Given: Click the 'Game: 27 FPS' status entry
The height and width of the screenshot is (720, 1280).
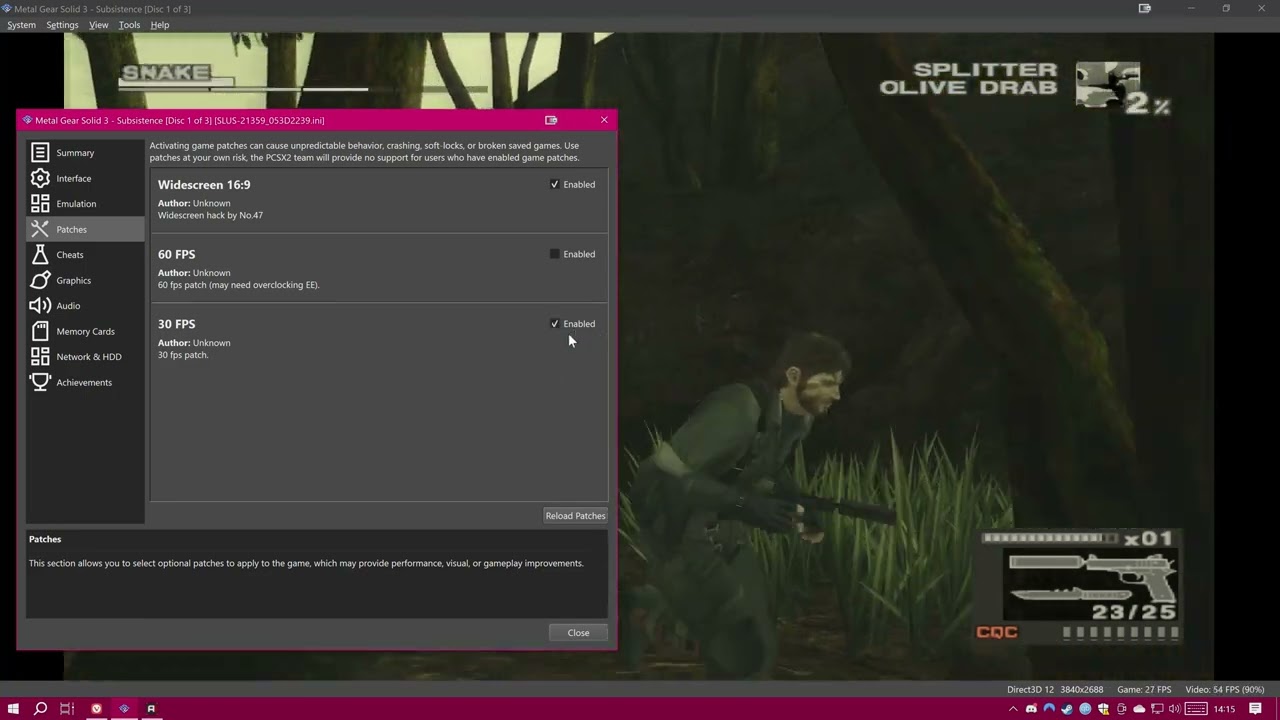Looking at the screenshot, I should tap(1144, 690).
